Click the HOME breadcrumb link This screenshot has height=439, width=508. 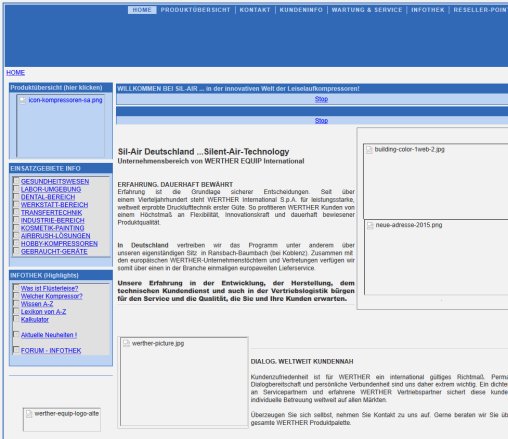tap(15, 73)
